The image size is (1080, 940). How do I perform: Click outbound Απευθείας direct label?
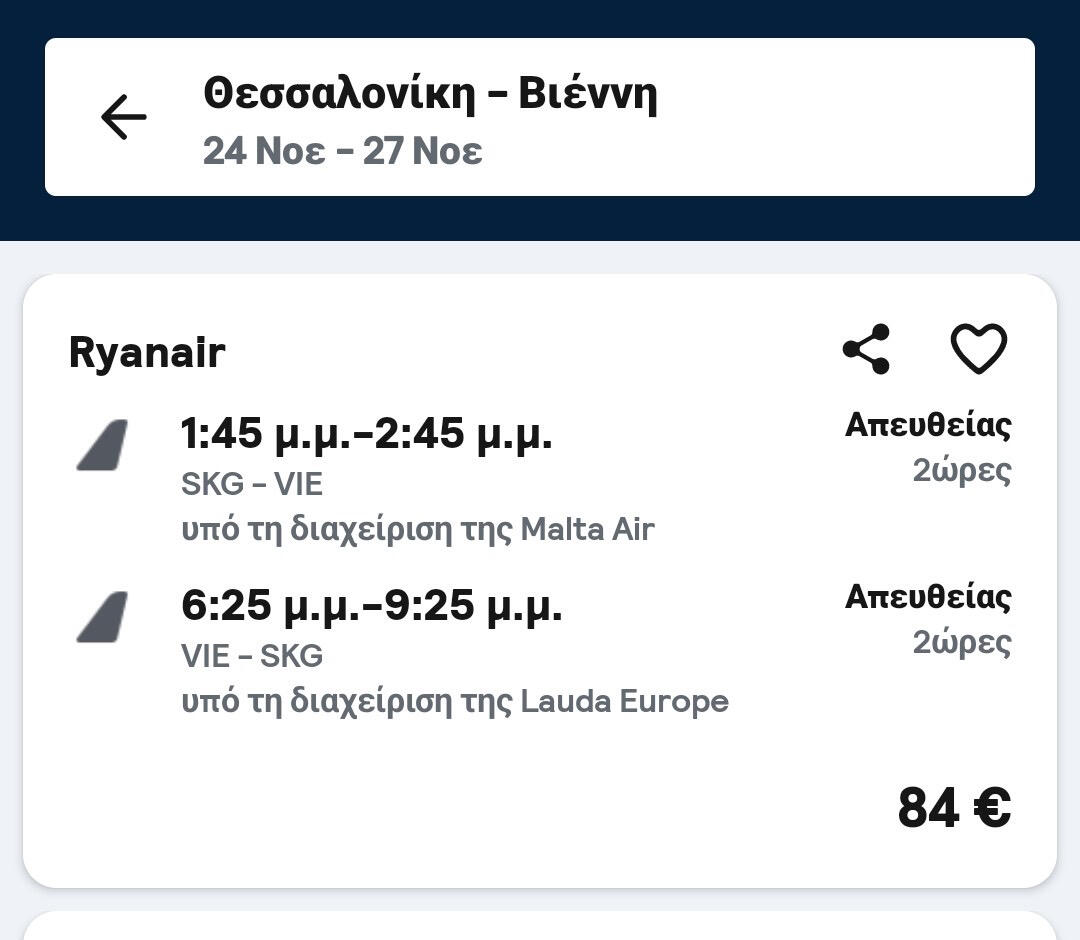tap(927, 425)
